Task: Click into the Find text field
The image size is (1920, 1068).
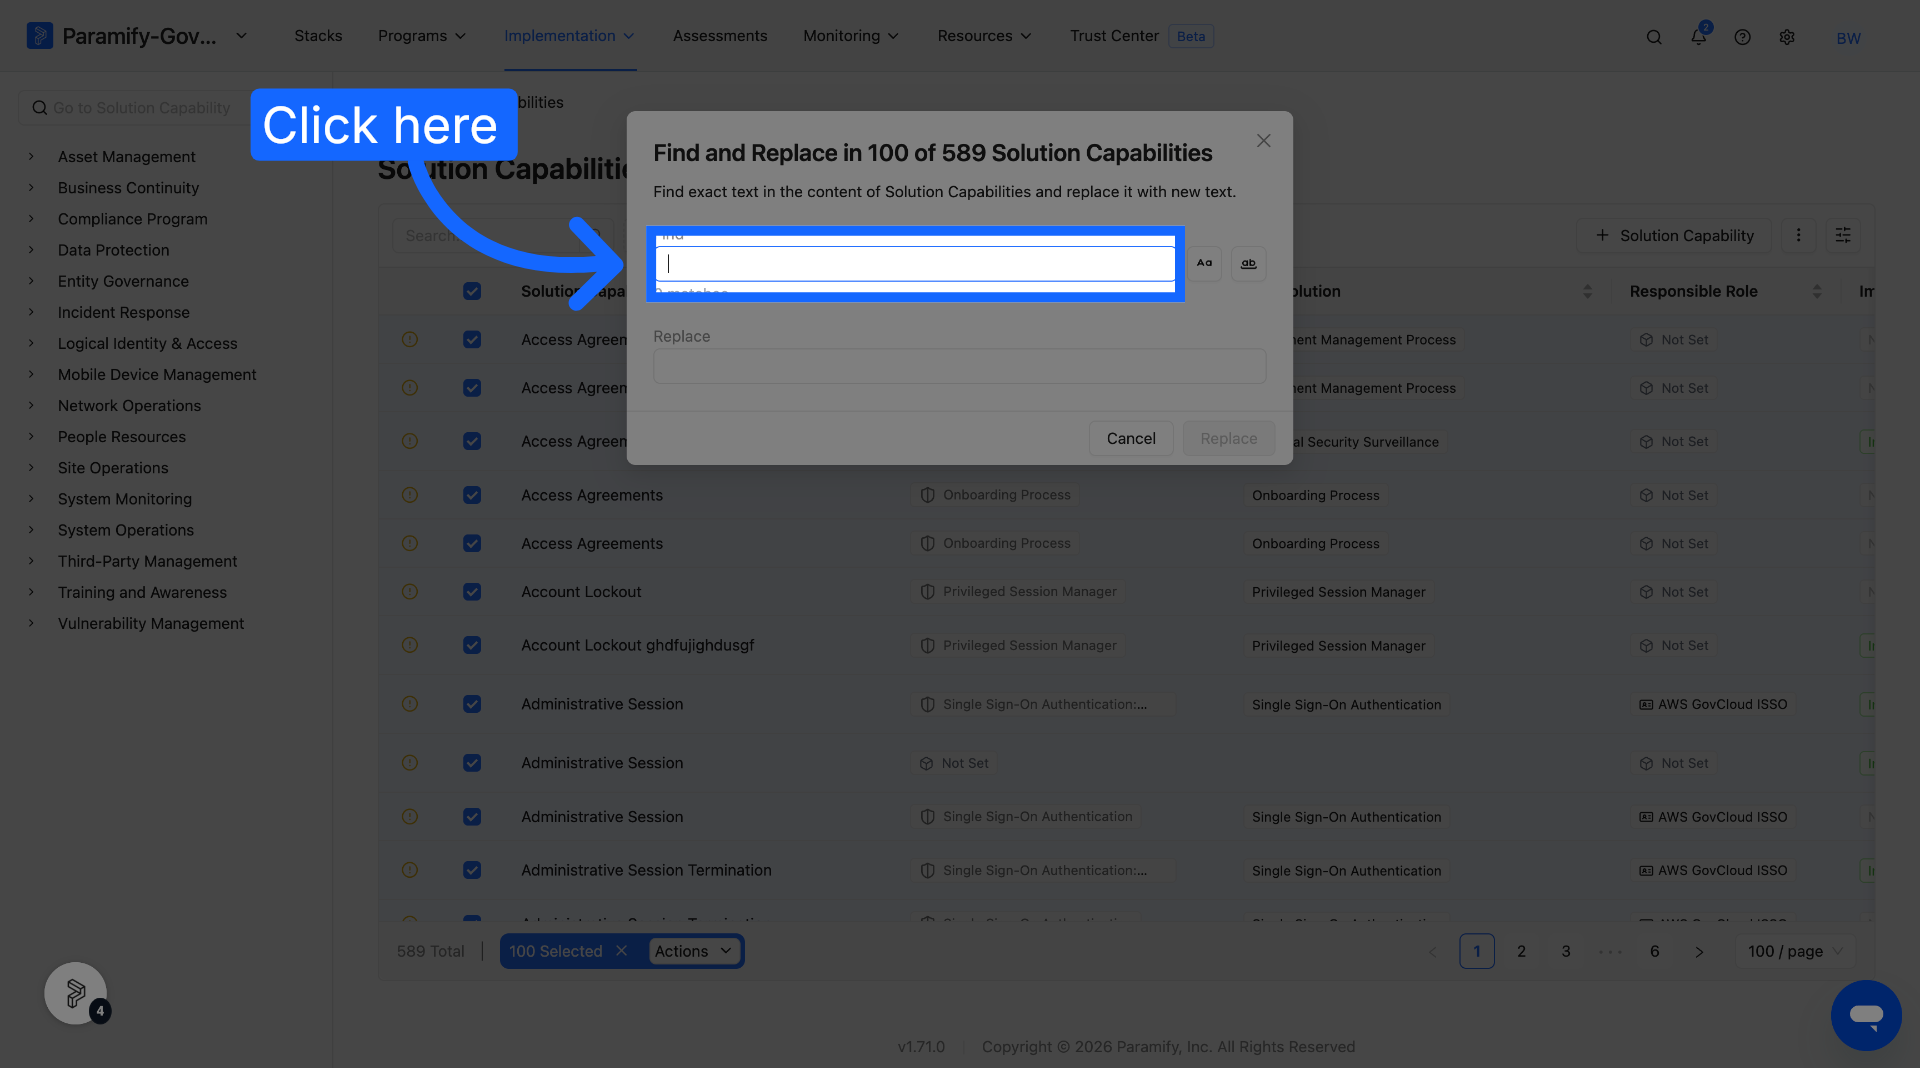Action: [915, 263]
